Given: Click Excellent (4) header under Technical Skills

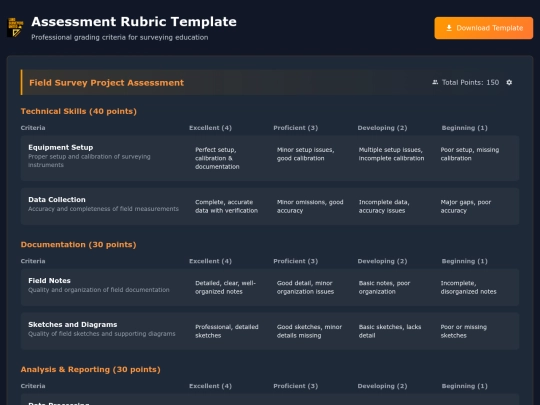Looking at the screenshot, I should click(x=210, y=128).
